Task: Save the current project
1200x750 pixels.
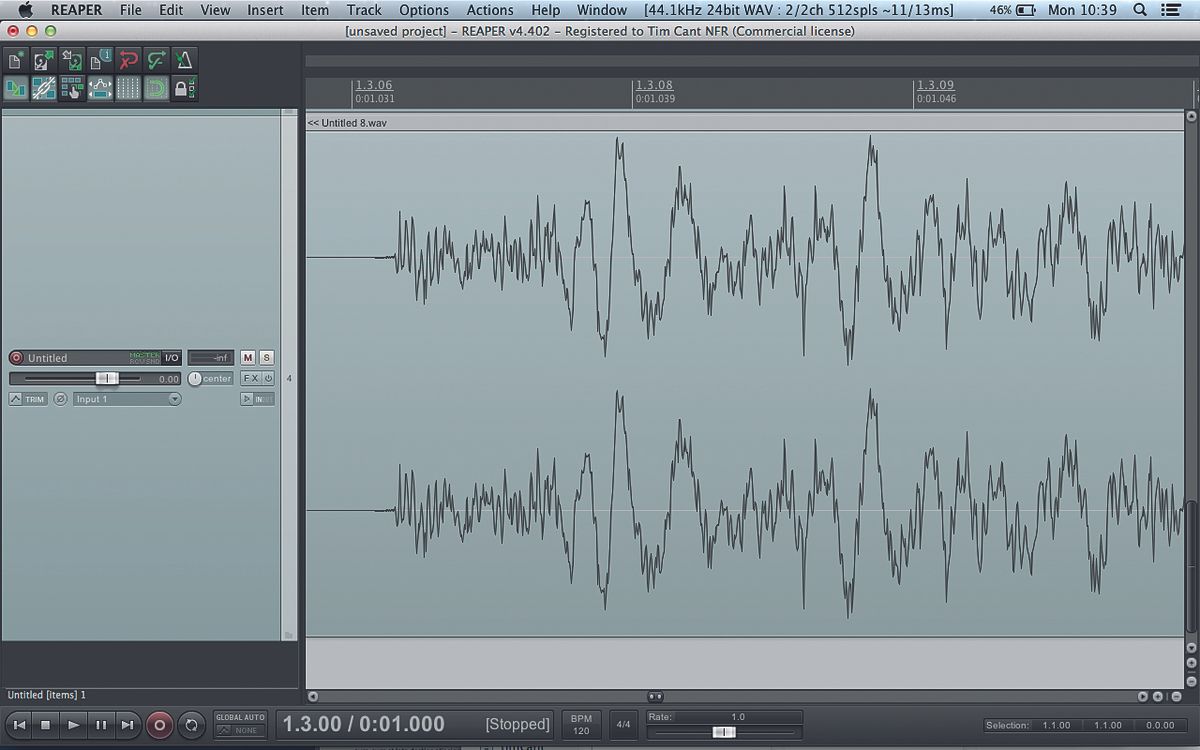Action: (x=70, y=60)
